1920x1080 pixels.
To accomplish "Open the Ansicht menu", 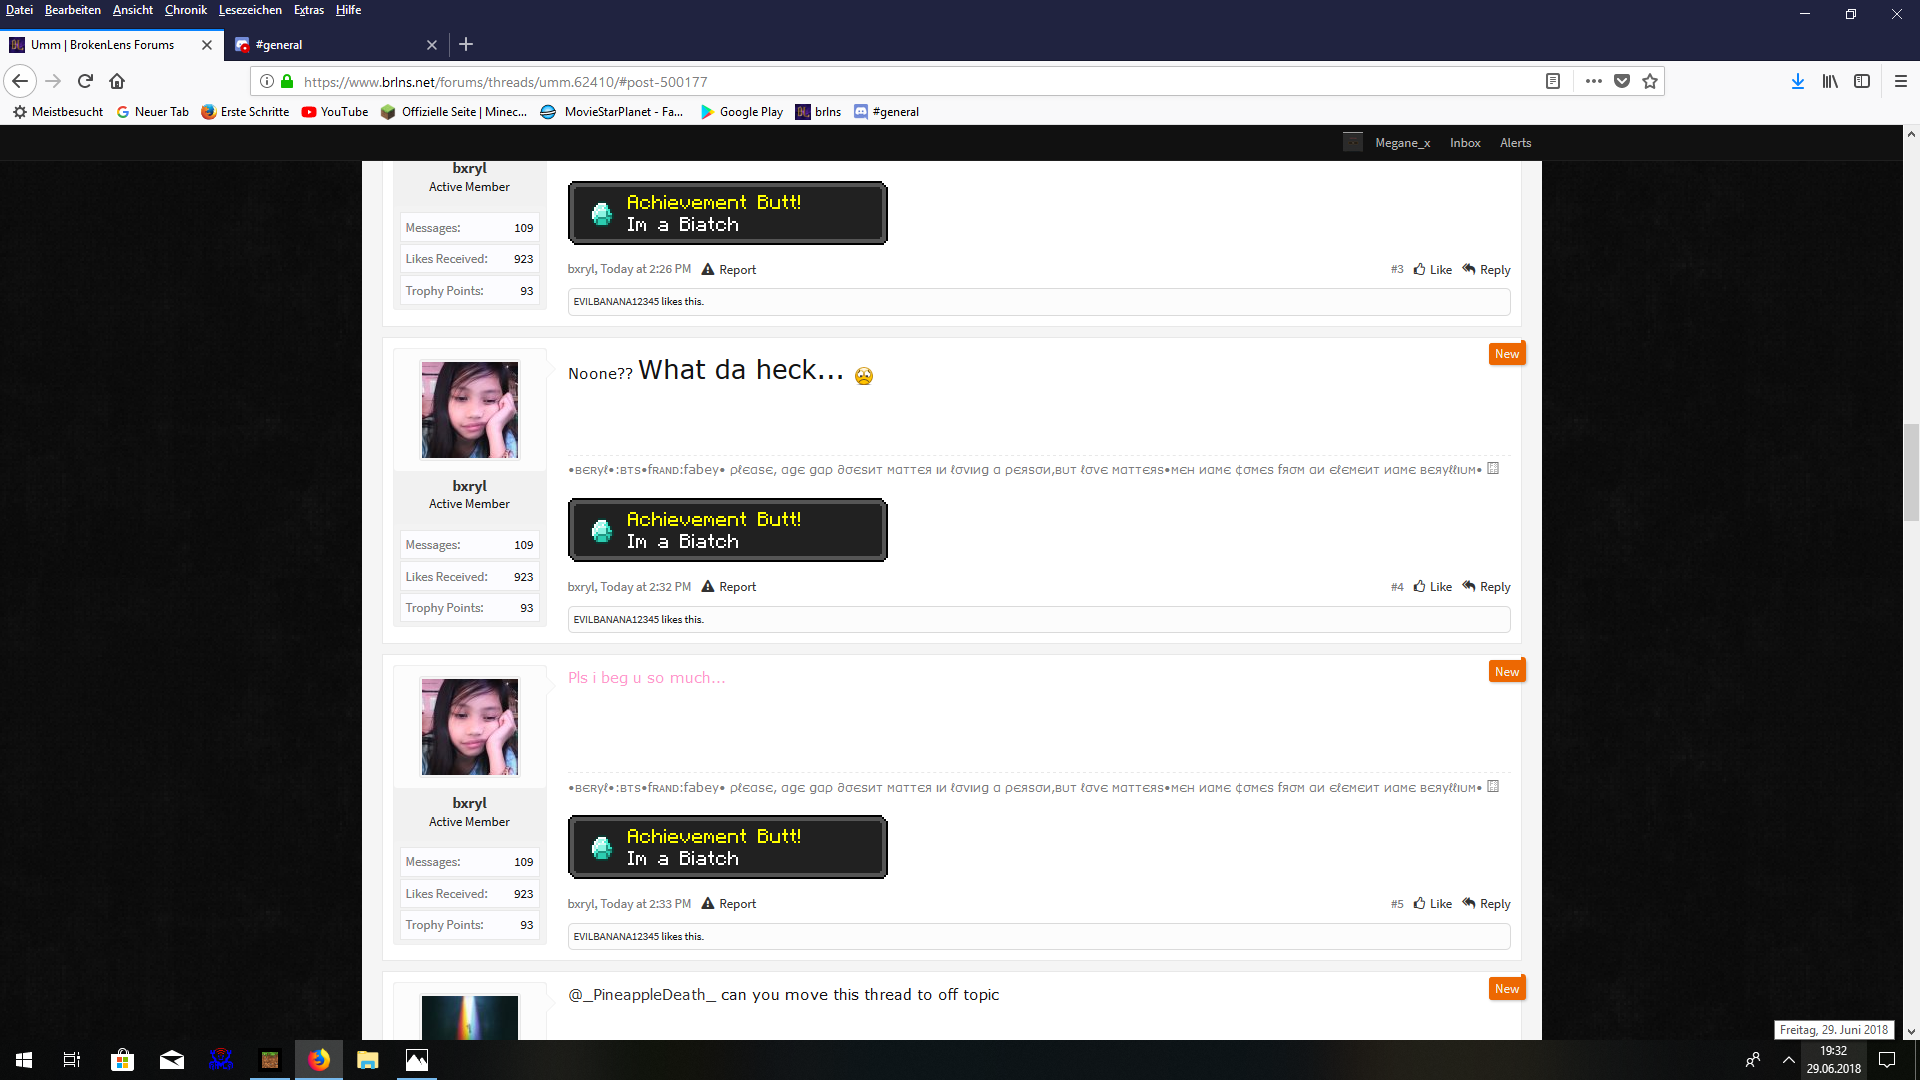I will (133, 10).
